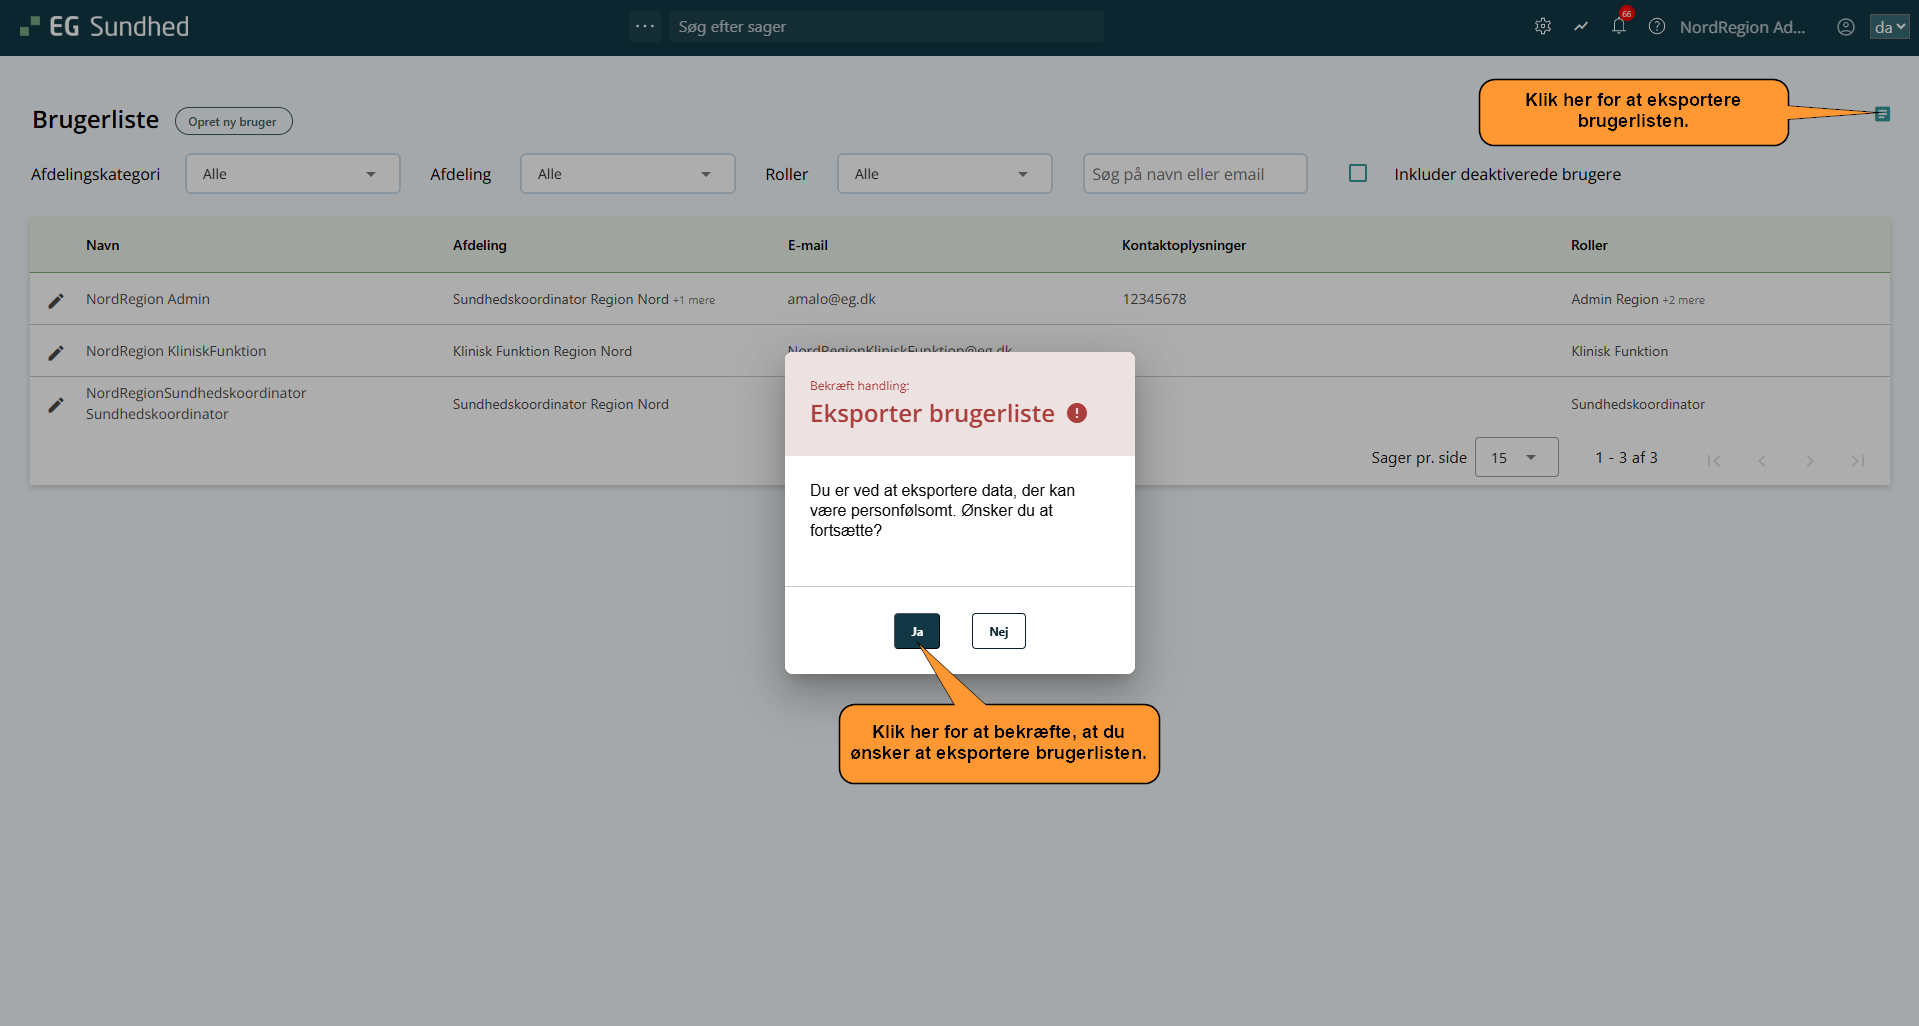Click the Søg efter sager field
Screen dimensions: 1919x1026
point(886,26)
